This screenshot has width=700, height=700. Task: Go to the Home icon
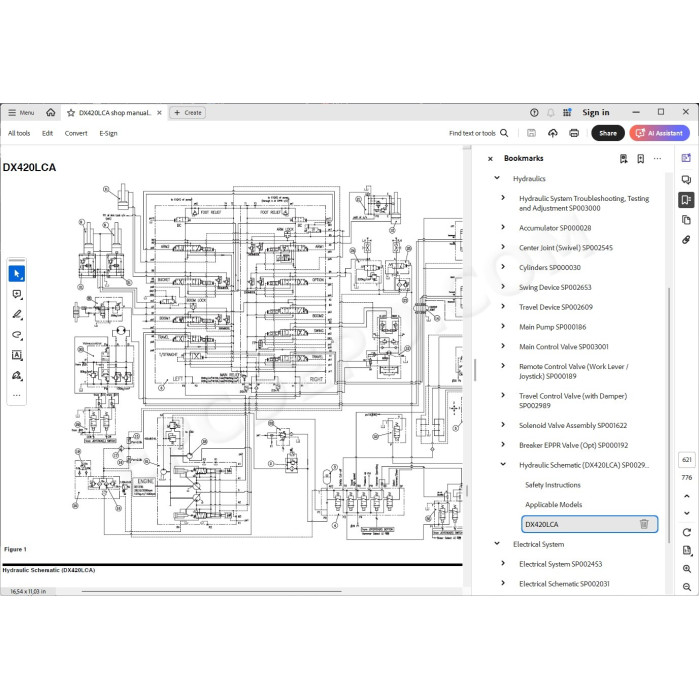tap(51, 112)
